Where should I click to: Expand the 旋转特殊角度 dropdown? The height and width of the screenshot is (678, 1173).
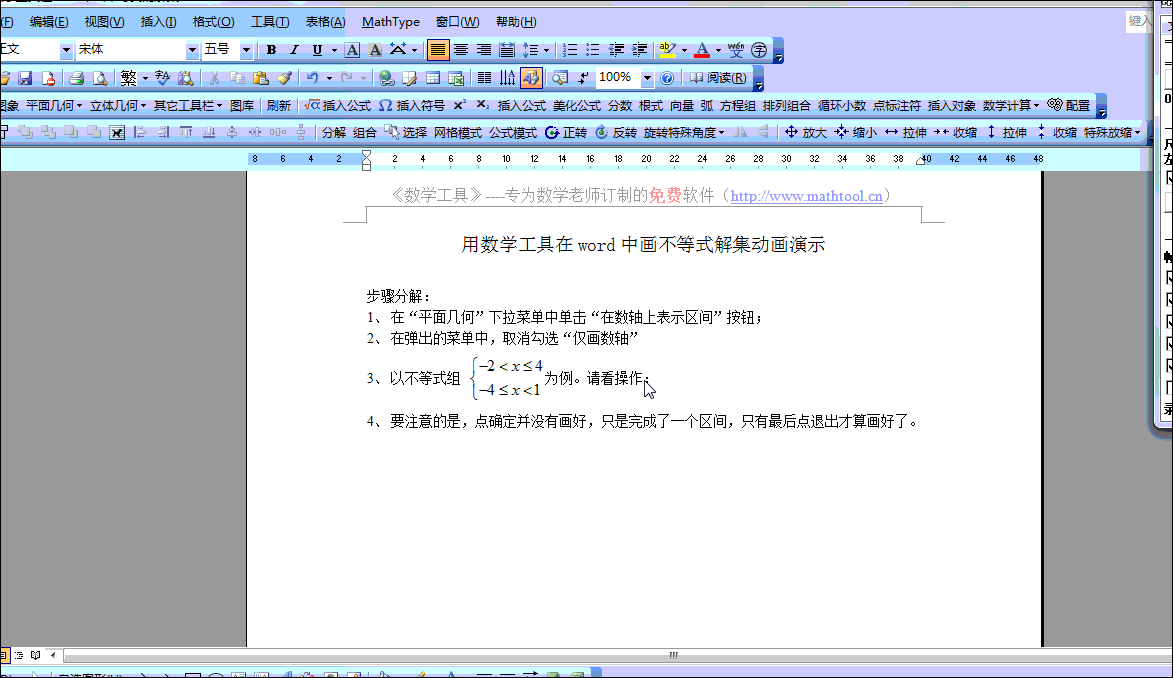click(684, 132)
